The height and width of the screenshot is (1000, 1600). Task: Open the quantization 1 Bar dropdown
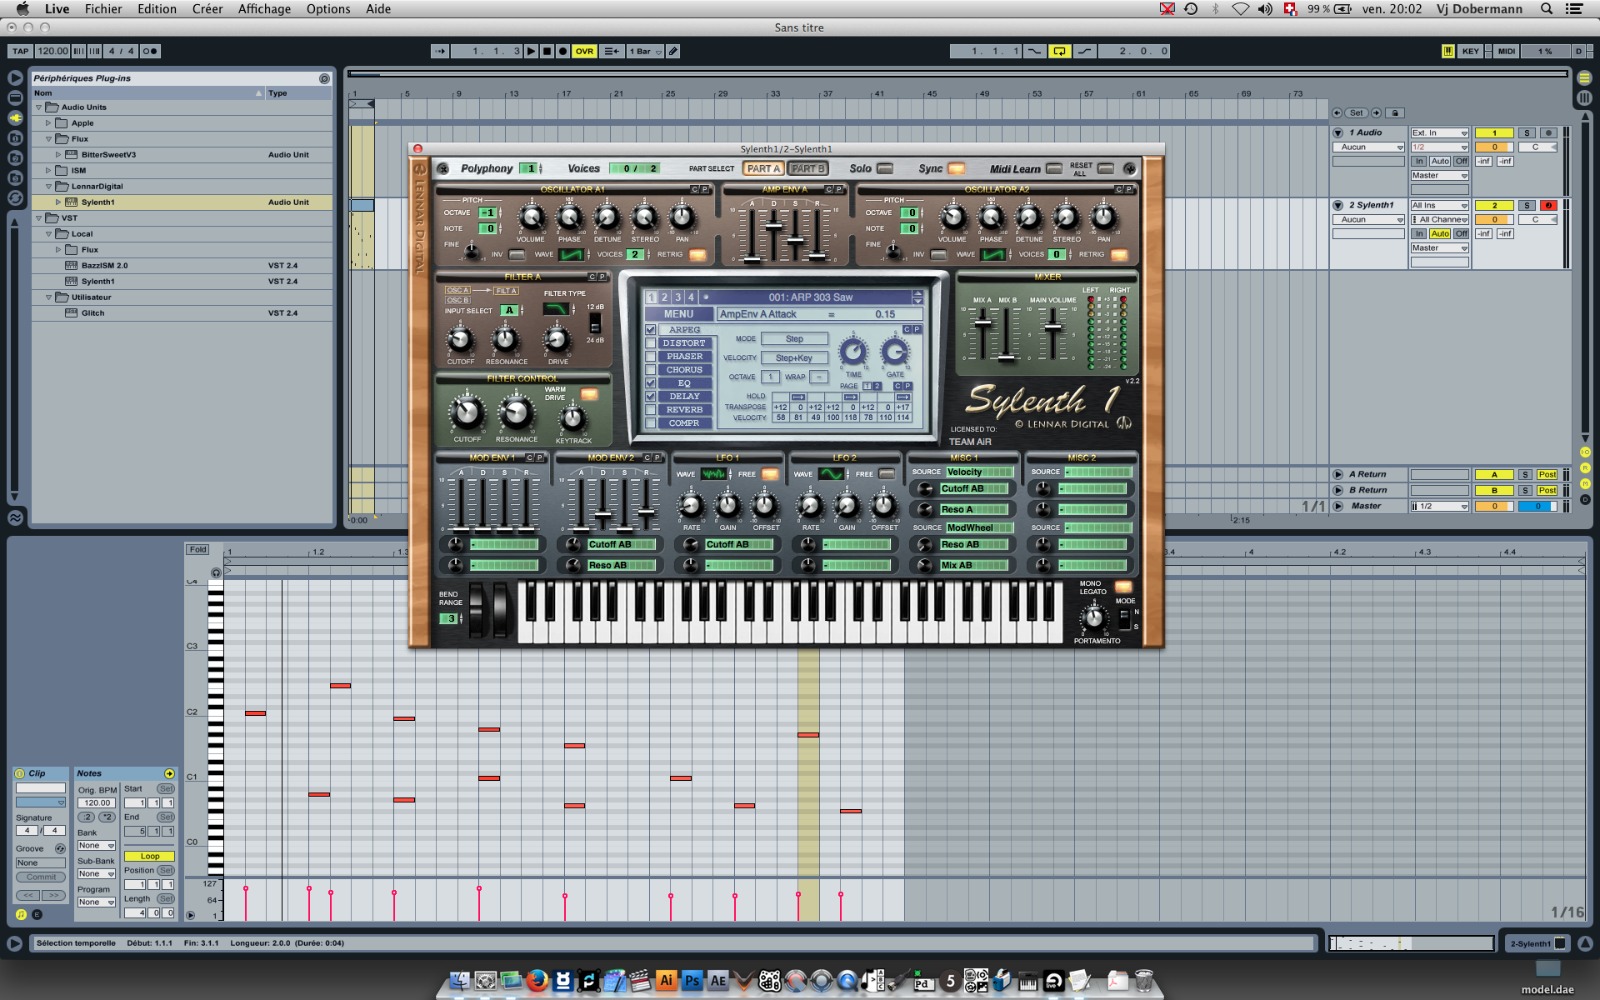pyautogui.click(x=644, y=51)
